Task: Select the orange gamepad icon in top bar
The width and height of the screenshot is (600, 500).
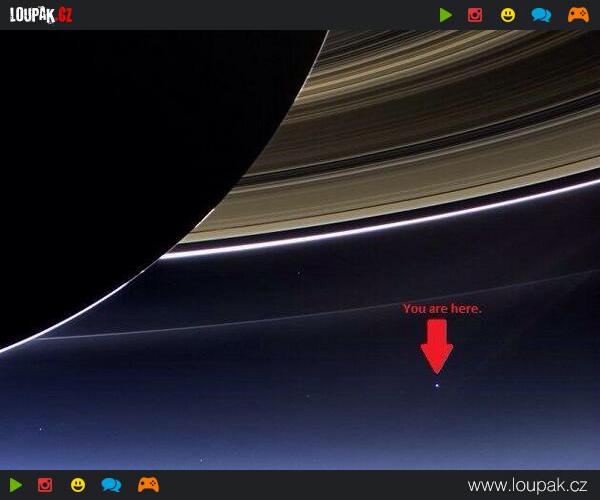Action: click(578, 15)
